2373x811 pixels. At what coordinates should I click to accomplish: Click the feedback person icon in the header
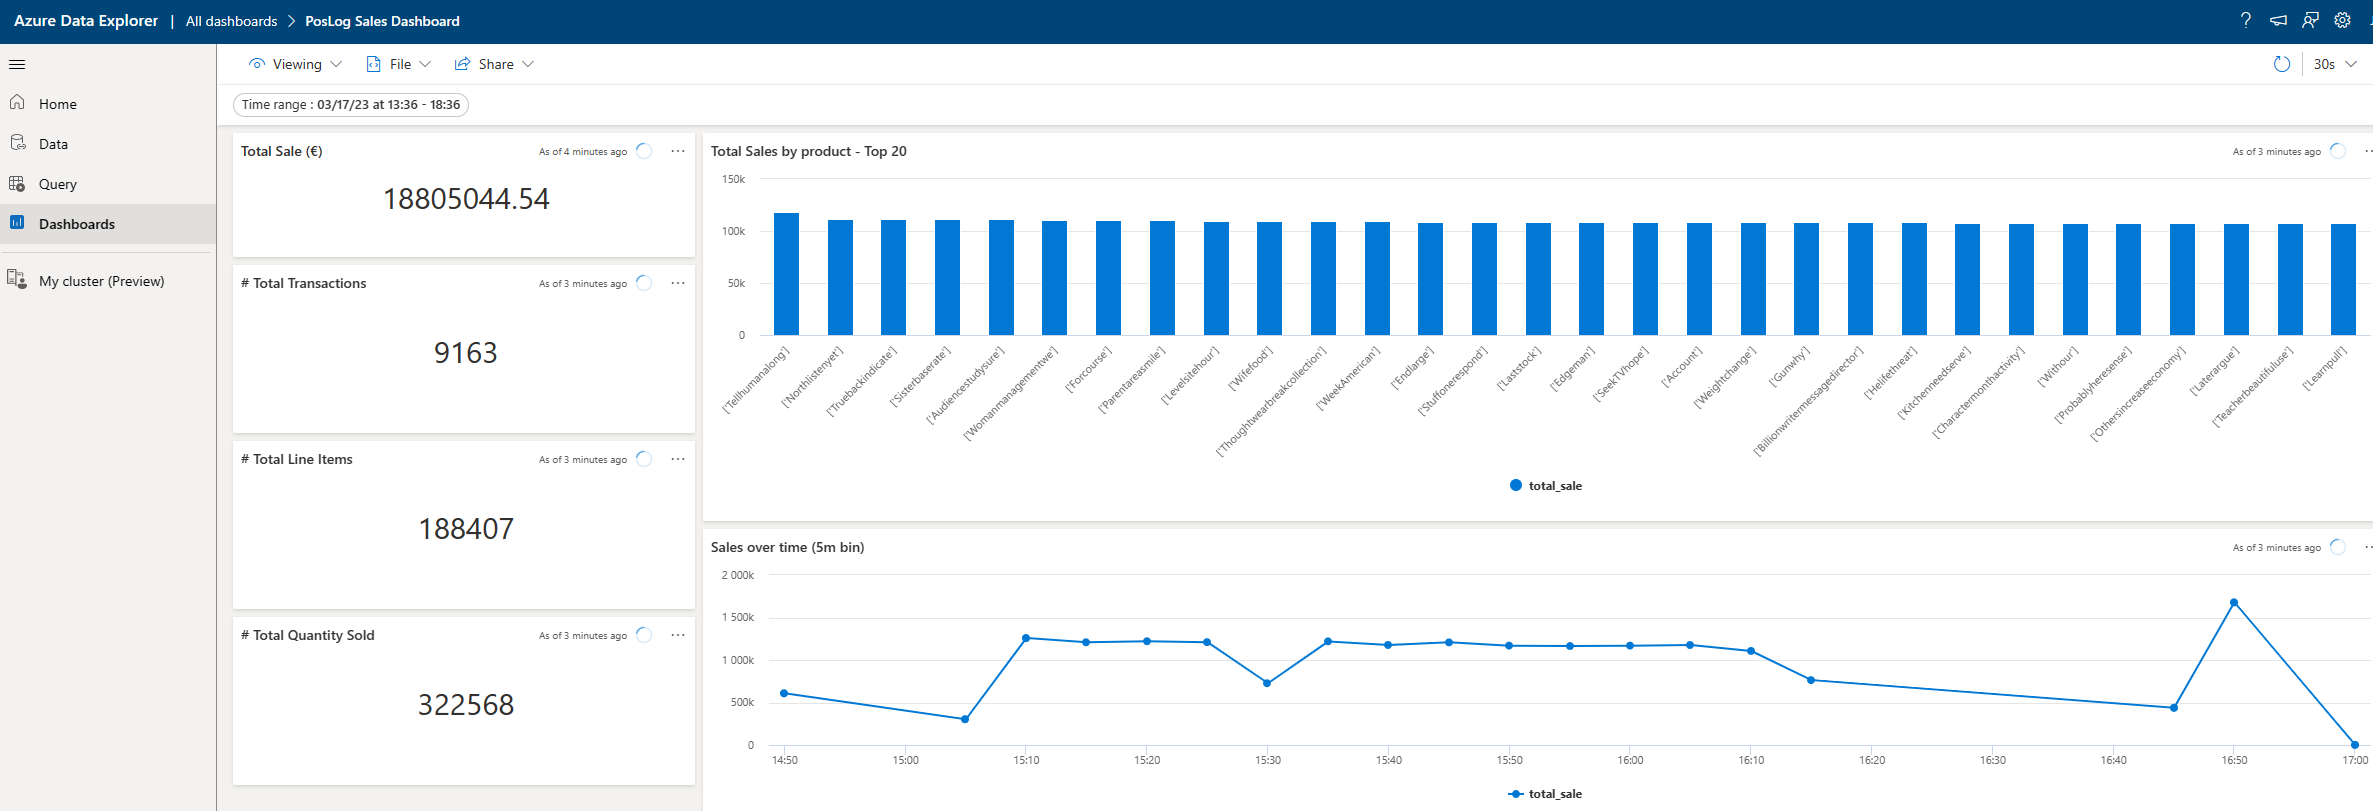[2310, 20]
